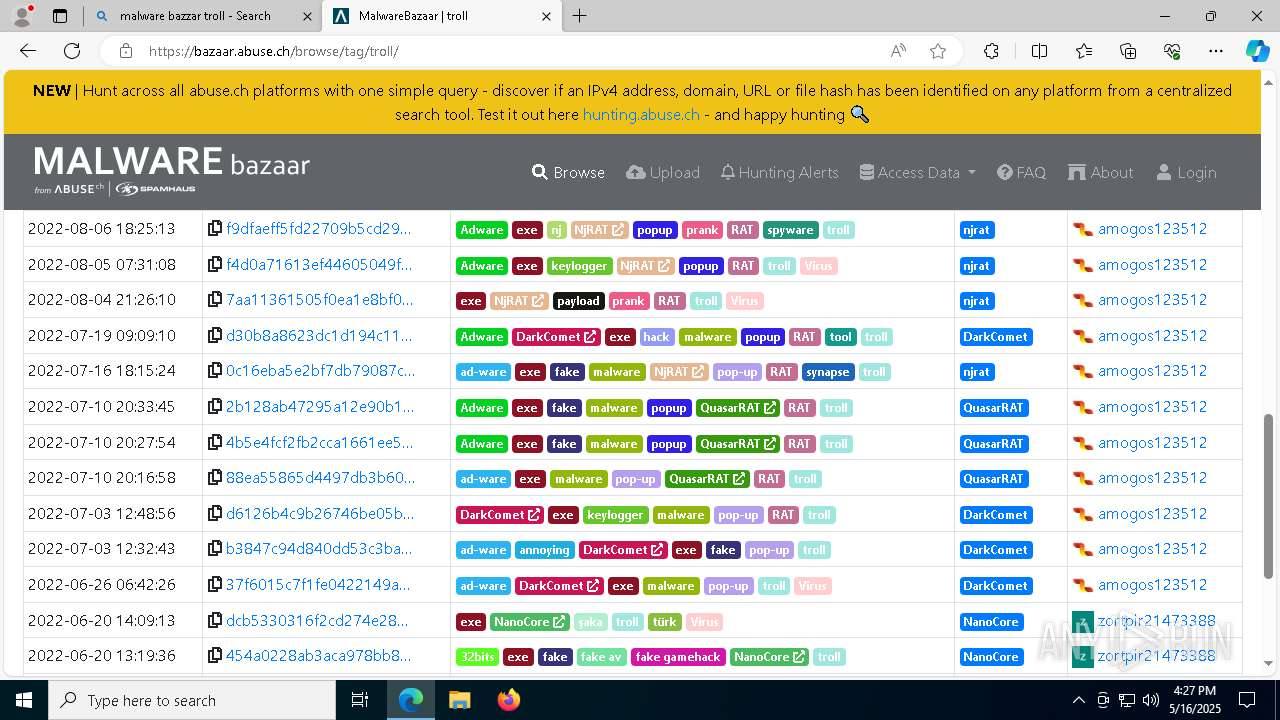Open Hunting Alerts page
1280x720 pixels.
pos(779,172)
